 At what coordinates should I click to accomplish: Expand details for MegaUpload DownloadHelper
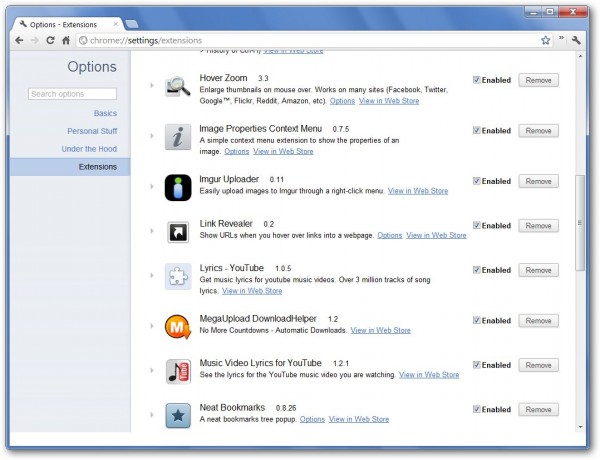coord(152,326)
